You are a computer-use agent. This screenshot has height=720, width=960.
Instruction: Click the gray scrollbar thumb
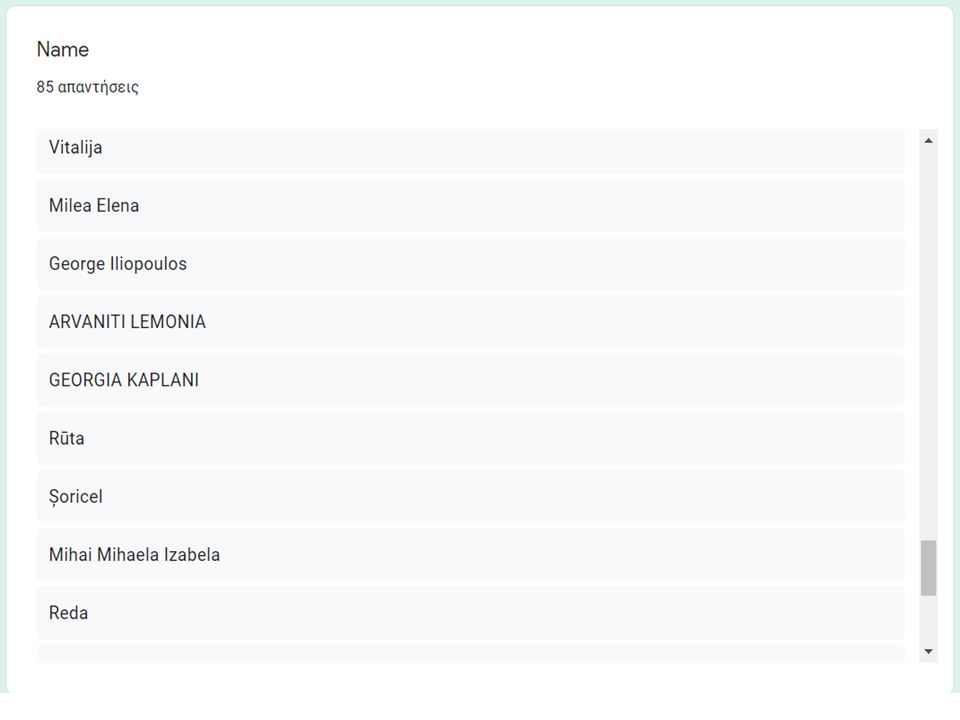point(929,568)
